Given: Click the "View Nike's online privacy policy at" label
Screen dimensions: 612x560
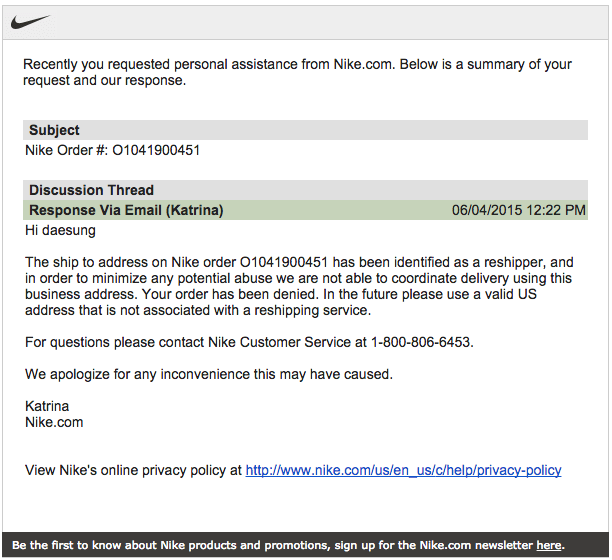Looking at the screenshot, I should point(133,470).
